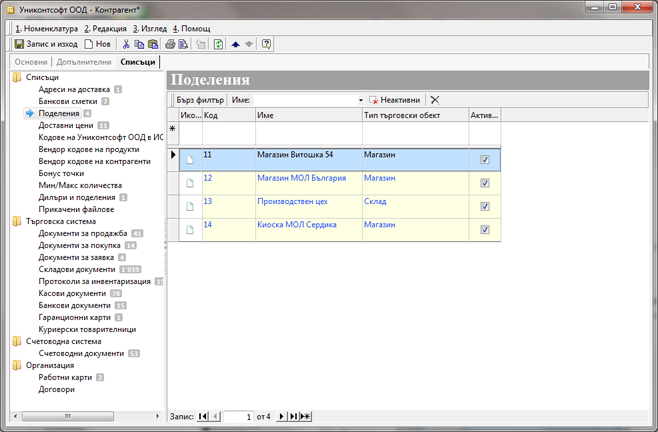The height and width of the screenshot is (432, 658).
Task: Go to next record navigation button
Action: tap(282, 416)
